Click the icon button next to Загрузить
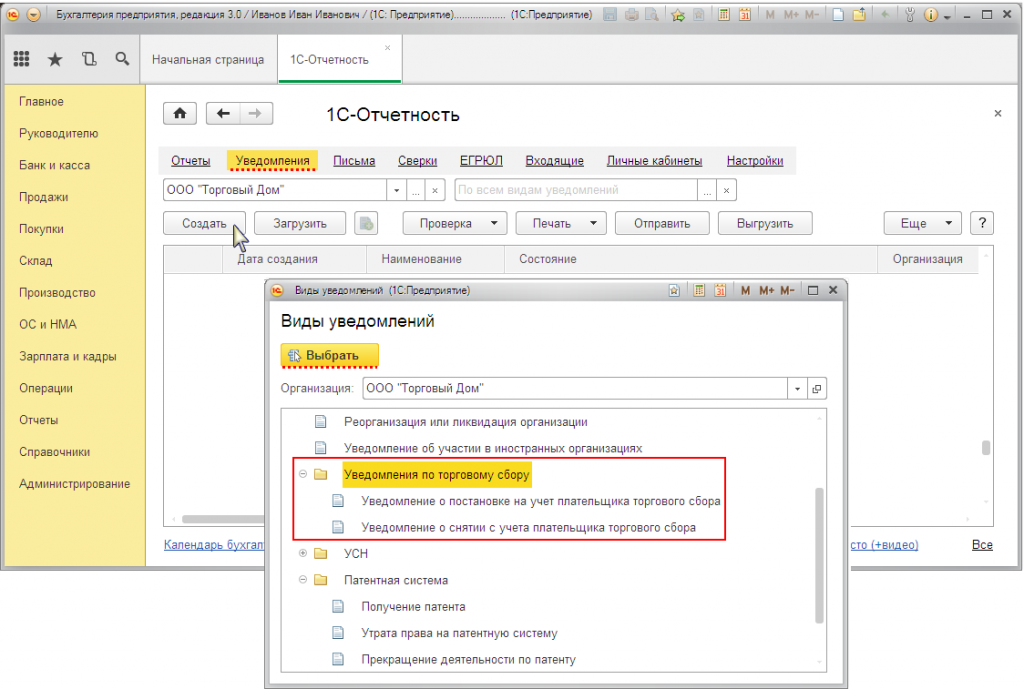The width and height of the screenshot is (1024, 689). point(366,223)
